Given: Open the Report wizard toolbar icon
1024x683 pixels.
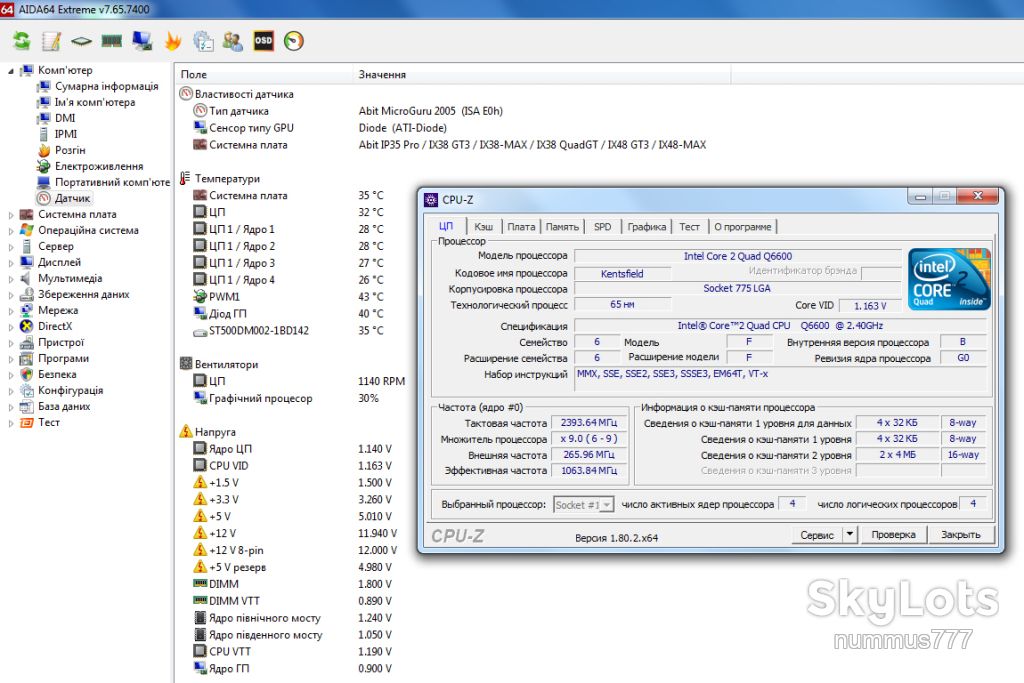Looking at the screenshot, I should [51, 41].
